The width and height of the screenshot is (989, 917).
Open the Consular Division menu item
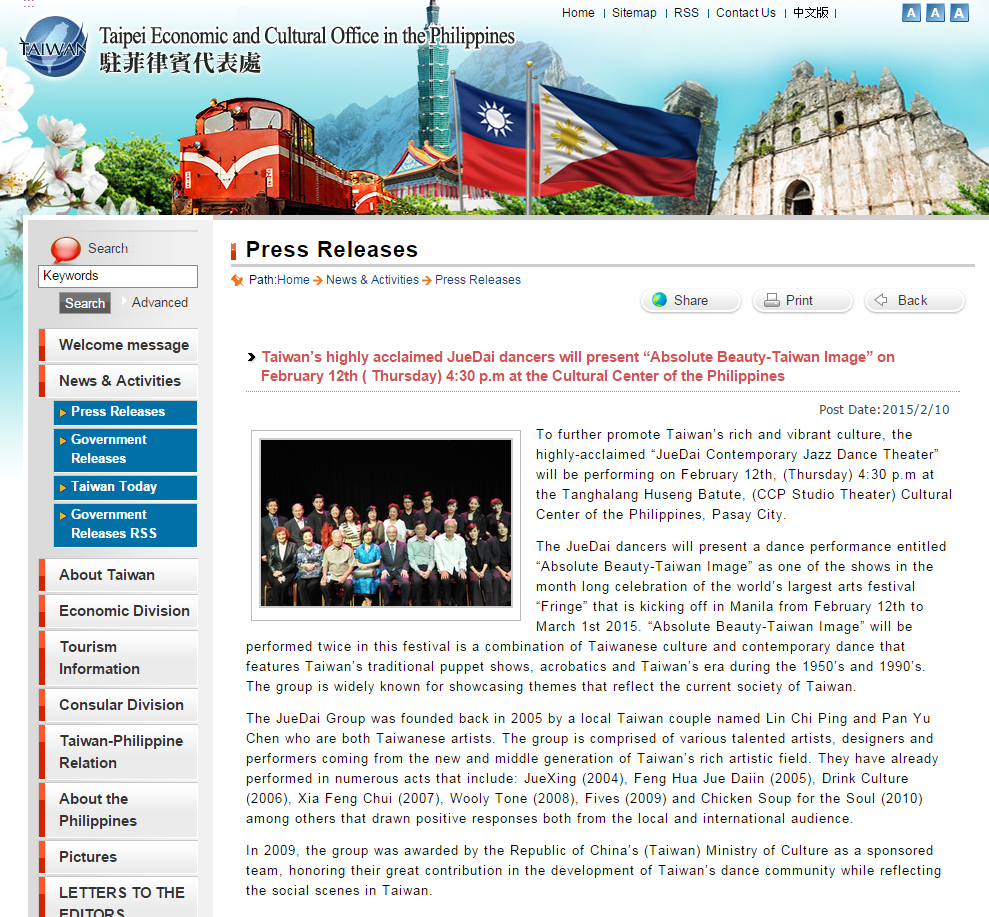pyautogui.click(x=119, y=705)
